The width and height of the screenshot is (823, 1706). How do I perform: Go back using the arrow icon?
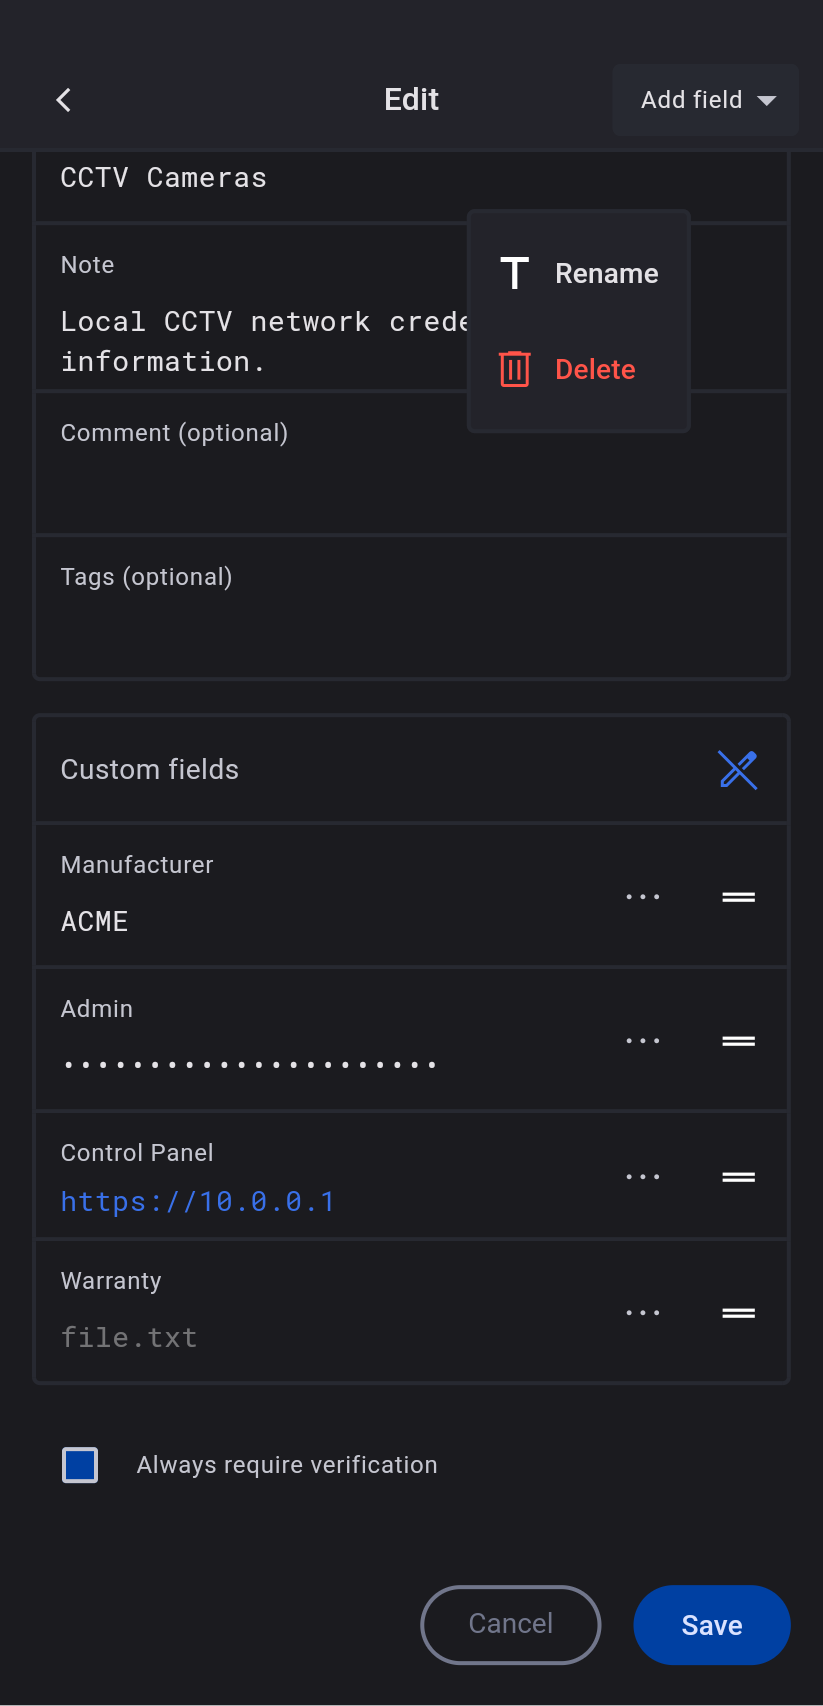[64, 100]
